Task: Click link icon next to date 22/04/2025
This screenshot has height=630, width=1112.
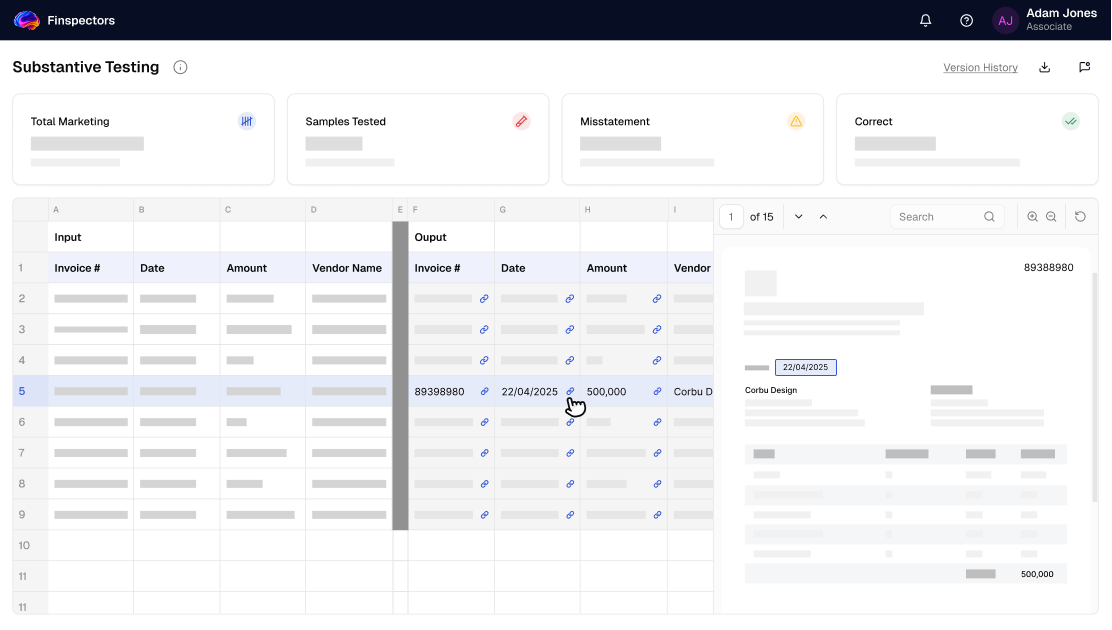Action: [x=570, y=392]
